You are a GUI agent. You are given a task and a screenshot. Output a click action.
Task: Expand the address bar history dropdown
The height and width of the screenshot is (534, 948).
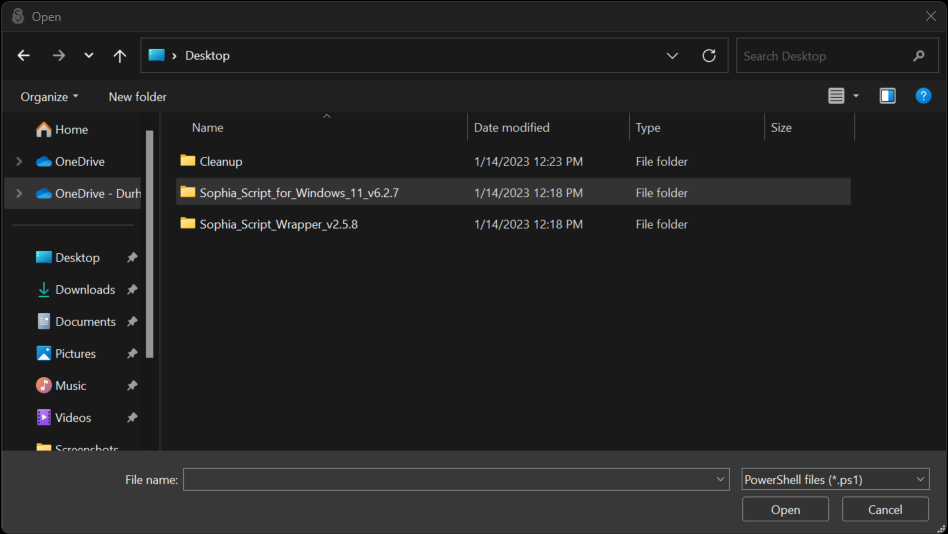pos(672,56)
